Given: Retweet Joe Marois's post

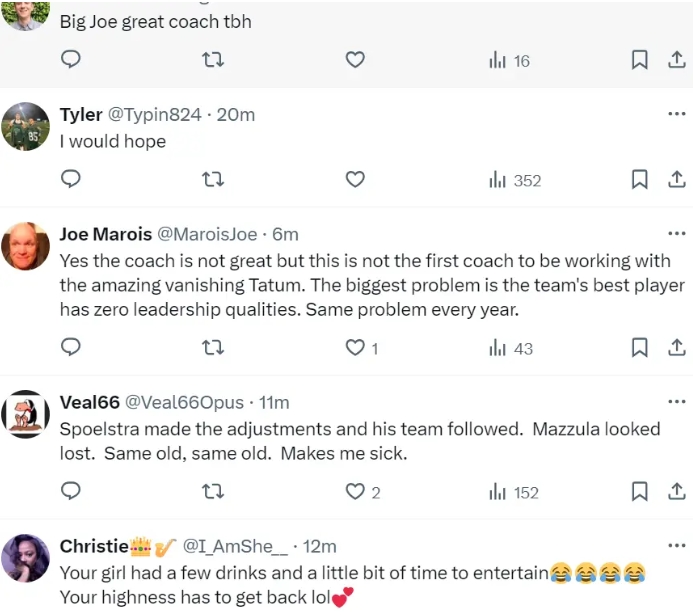Looking at the screenshot, I should (x=213, y=348).
